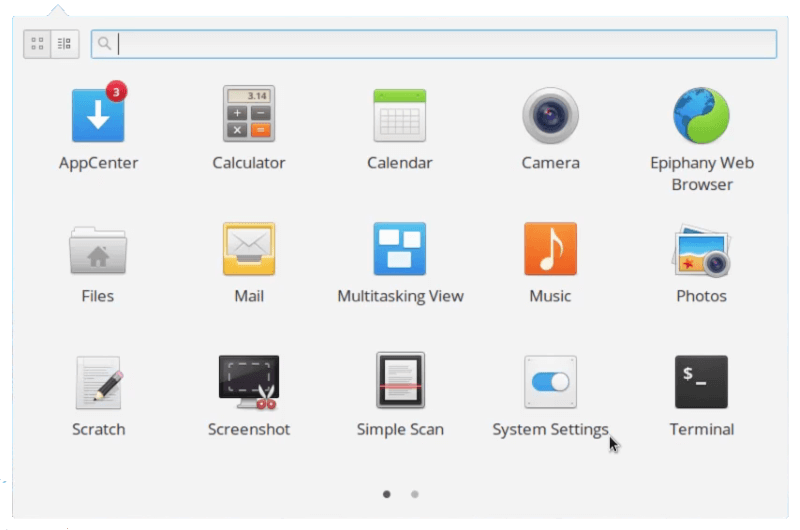Launch the Calculator app
The image size is (800, 530).
pyautogui.click(x=249, y=114)
